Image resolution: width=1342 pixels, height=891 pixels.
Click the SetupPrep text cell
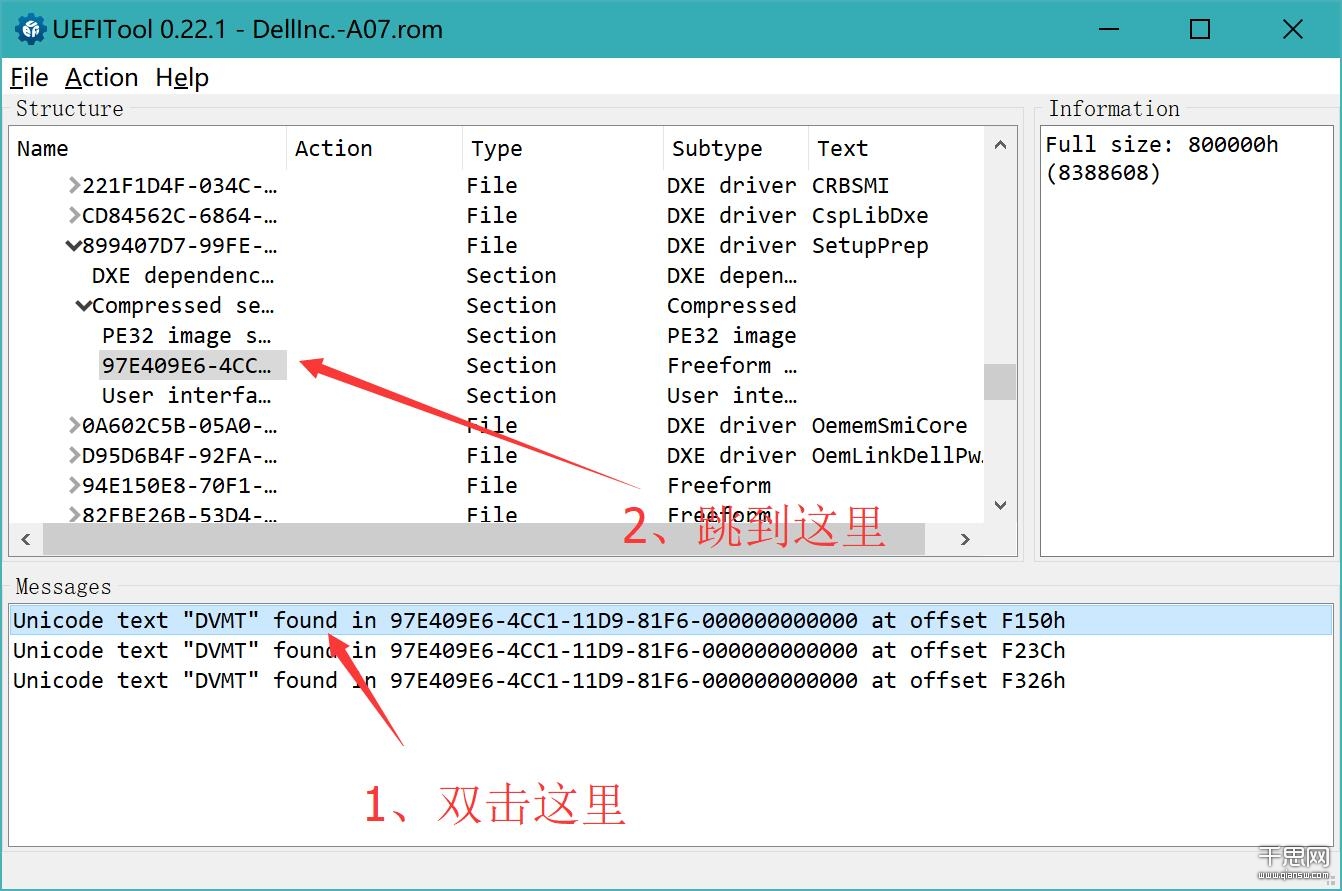pos(870,245)
